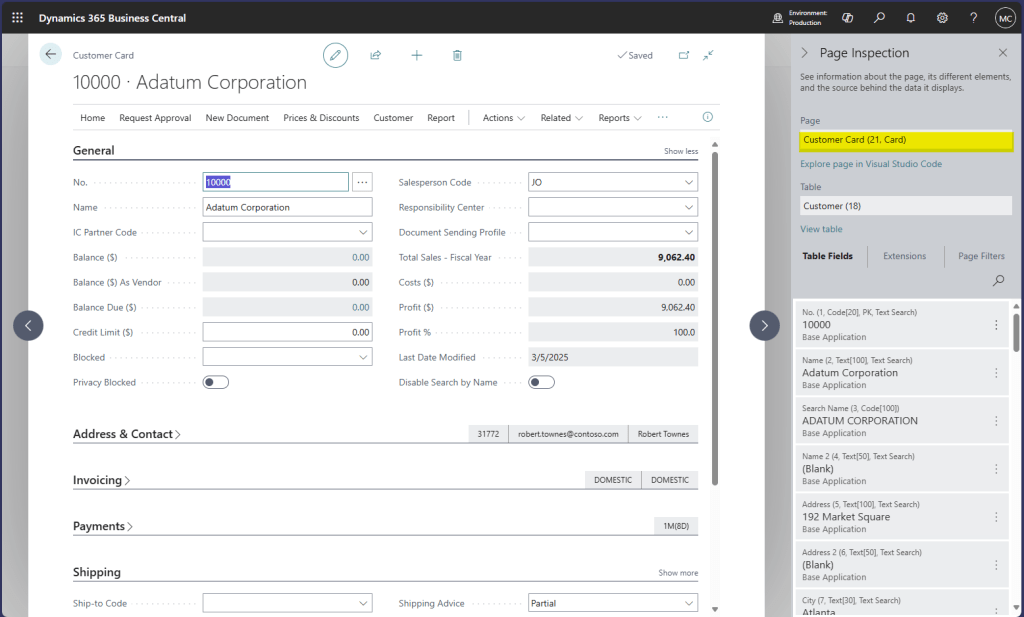Image resolution: width=1024 pixels, height=617 pixels.
Task: Open page in new window icon
Action: (684, 55)
